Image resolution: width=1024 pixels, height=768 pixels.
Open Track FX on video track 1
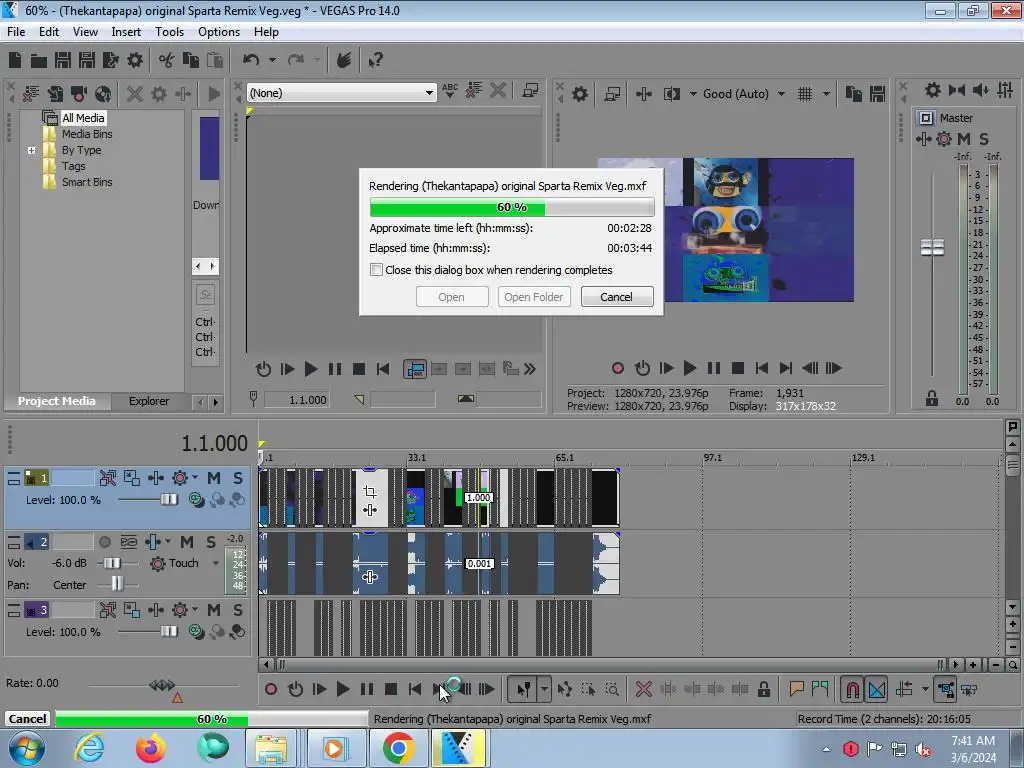pos(180,478)
